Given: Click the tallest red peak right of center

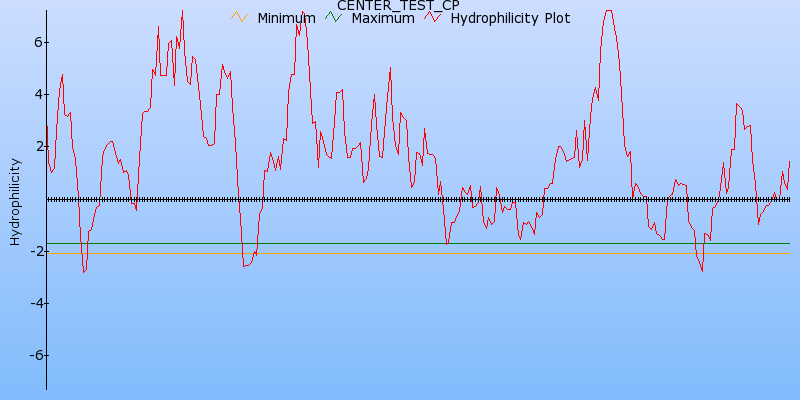Looking at the screenshot, I should pyautogui.click(x=608, y=11).
